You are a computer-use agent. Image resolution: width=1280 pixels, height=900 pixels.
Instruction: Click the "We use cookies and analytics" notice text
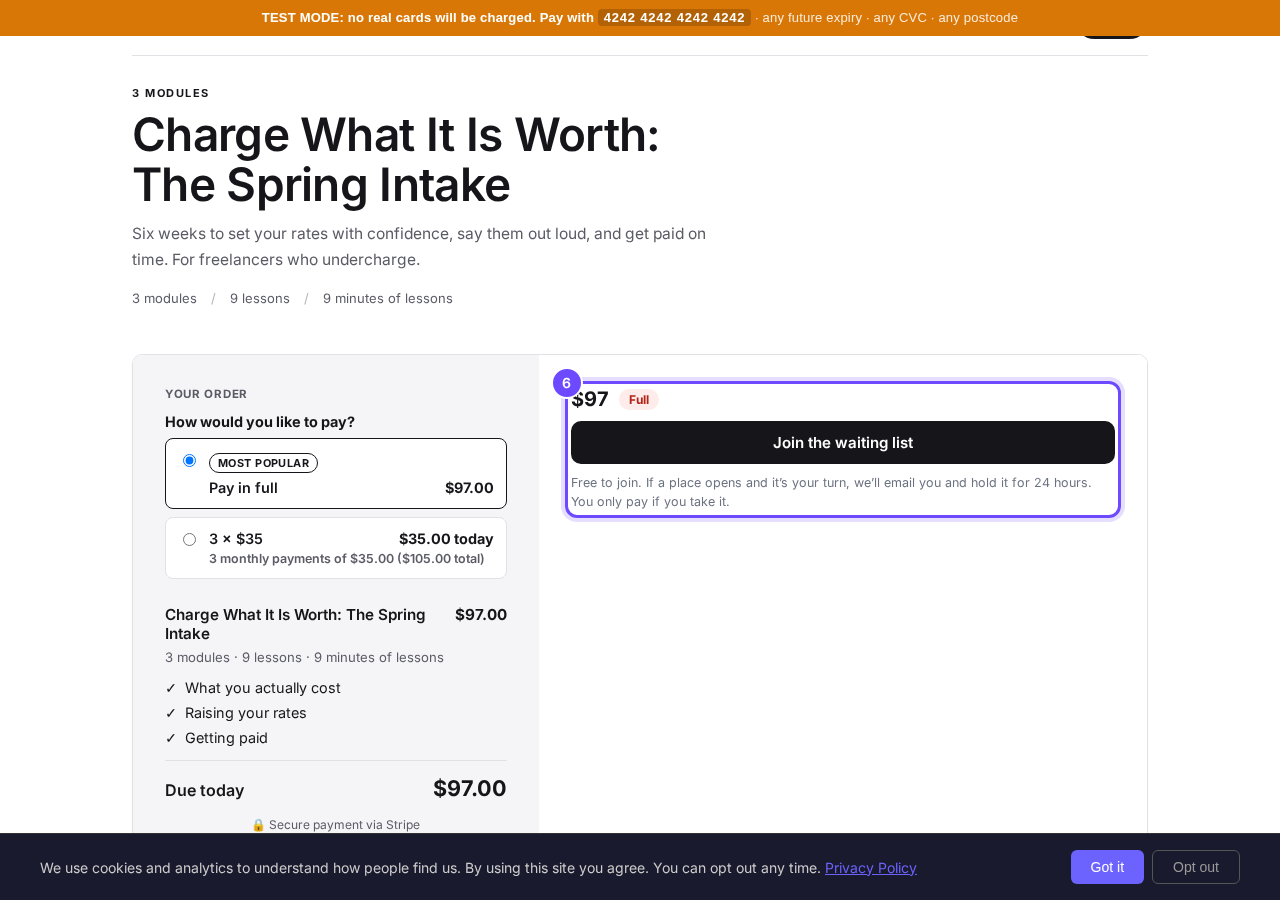[x=430, y=868]
